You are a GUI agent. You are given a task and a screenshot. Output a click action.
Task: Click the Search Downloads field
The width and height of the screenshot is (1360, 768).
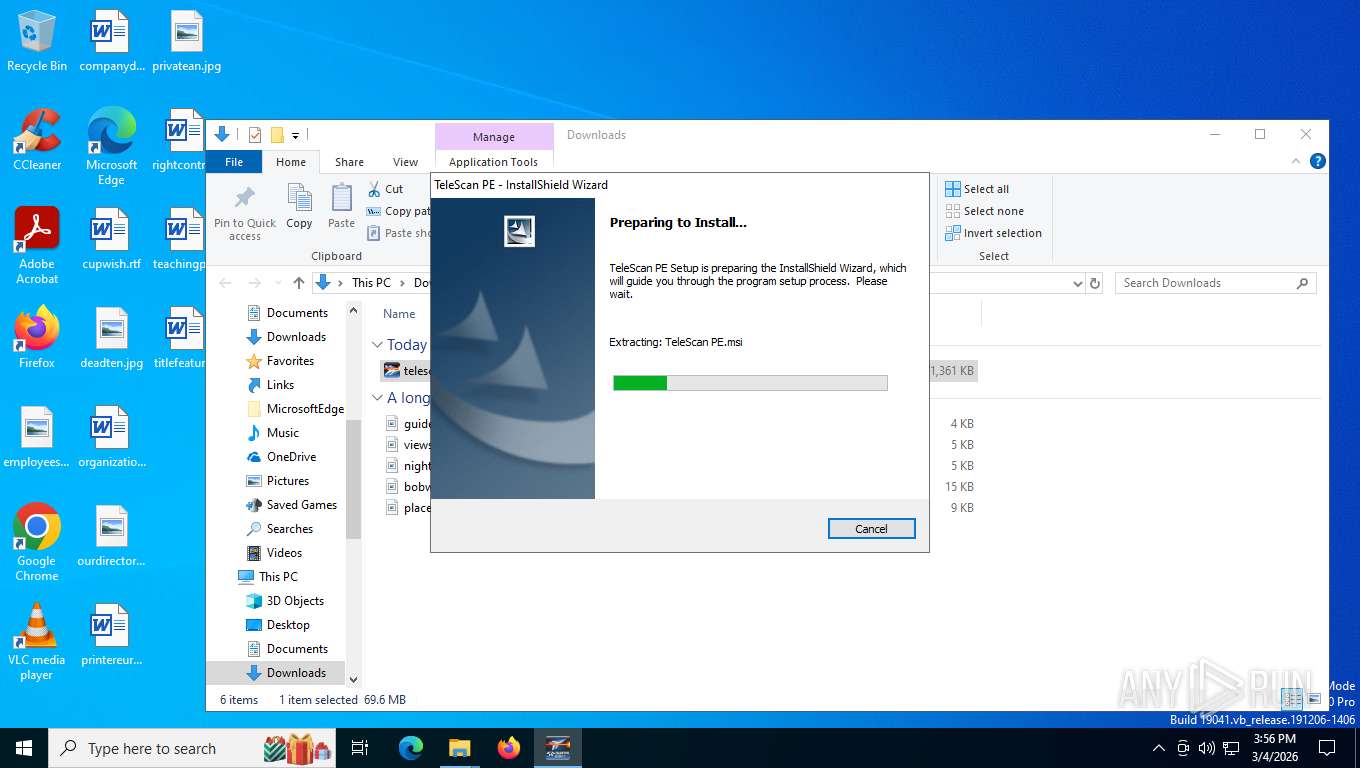[1215, 283]
